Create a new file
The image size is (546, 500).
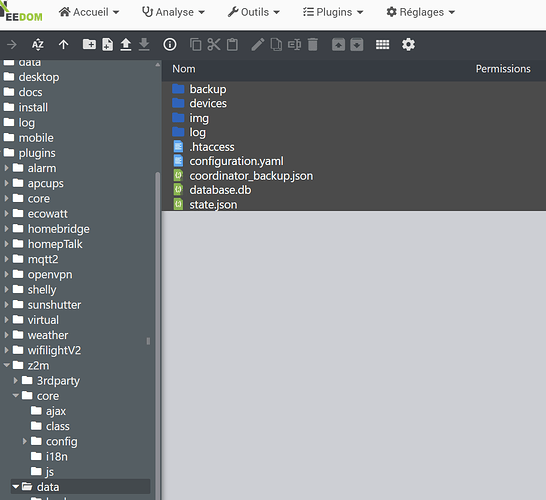point(108,45)
